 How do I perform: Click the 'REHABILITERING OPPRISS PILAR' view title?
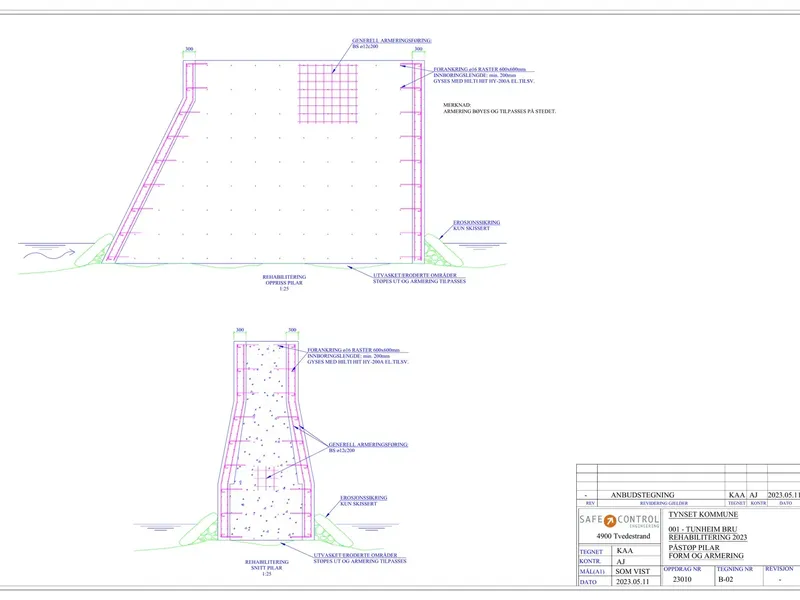click(x=284, y=280)
